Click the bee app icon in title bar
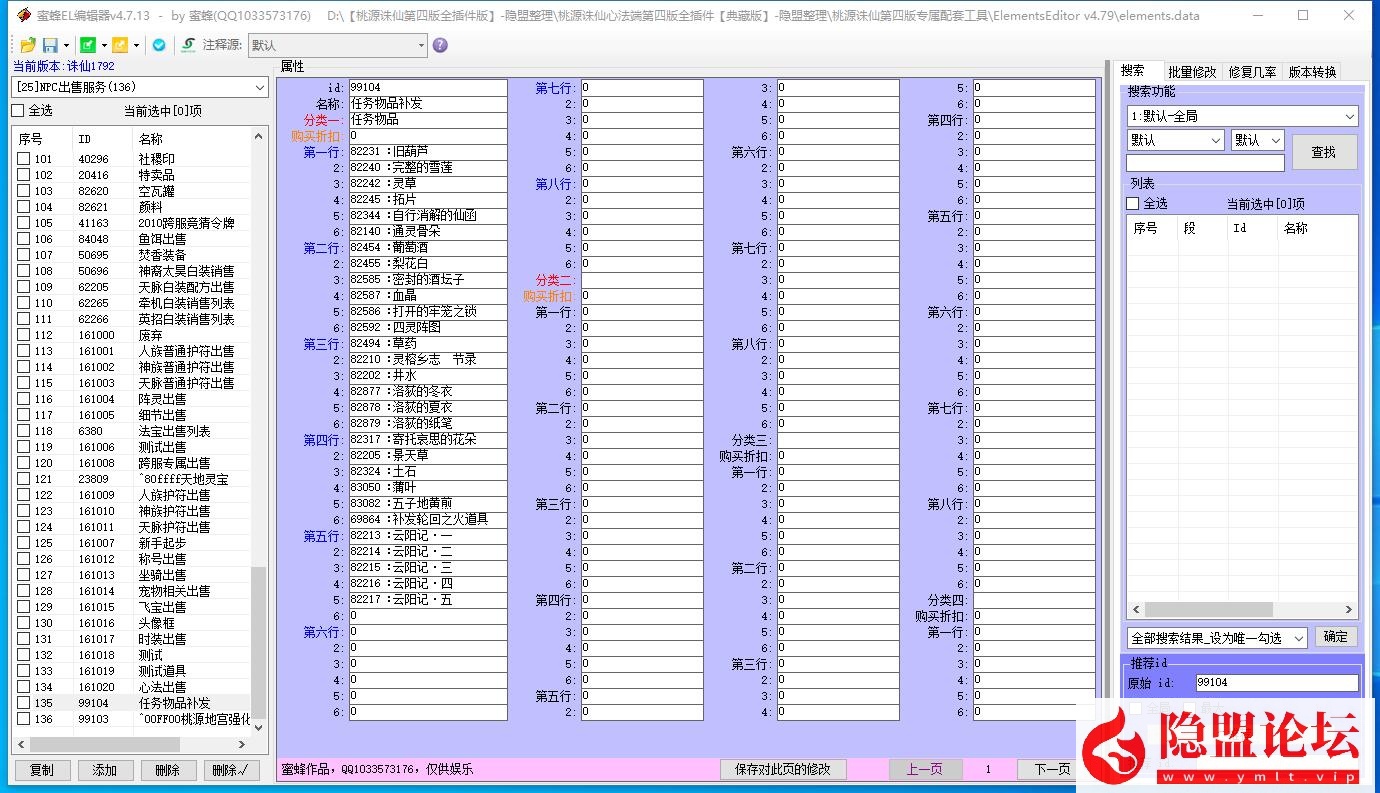1380x793 pixels. (x=23, y=15)
